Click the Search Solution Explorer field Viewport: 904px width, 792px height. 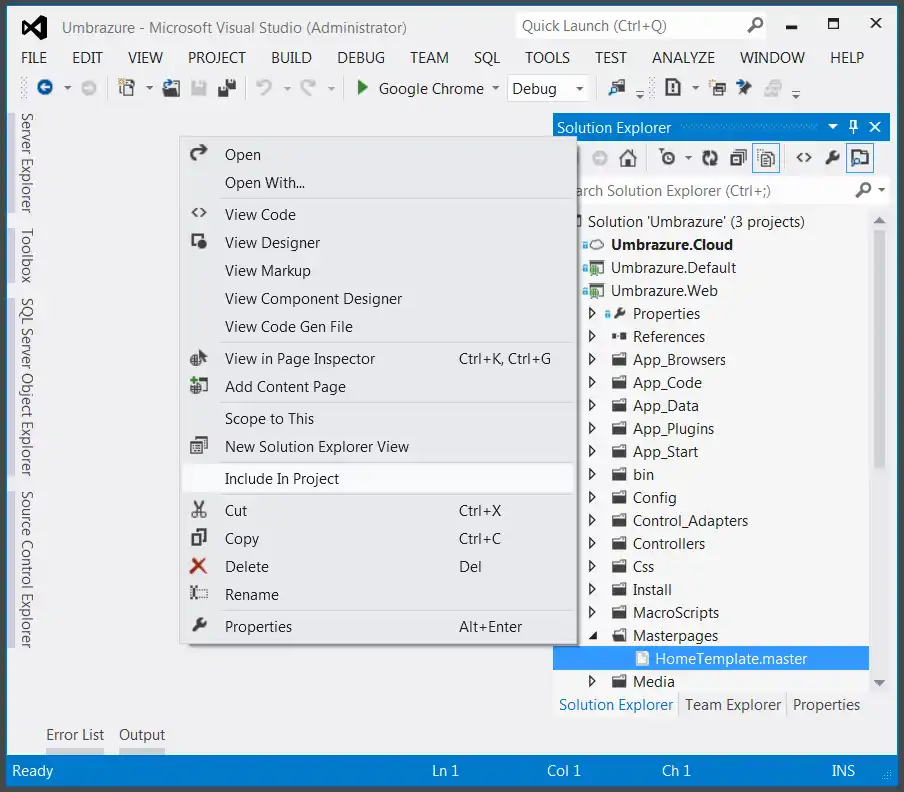(x=713, y=190)
